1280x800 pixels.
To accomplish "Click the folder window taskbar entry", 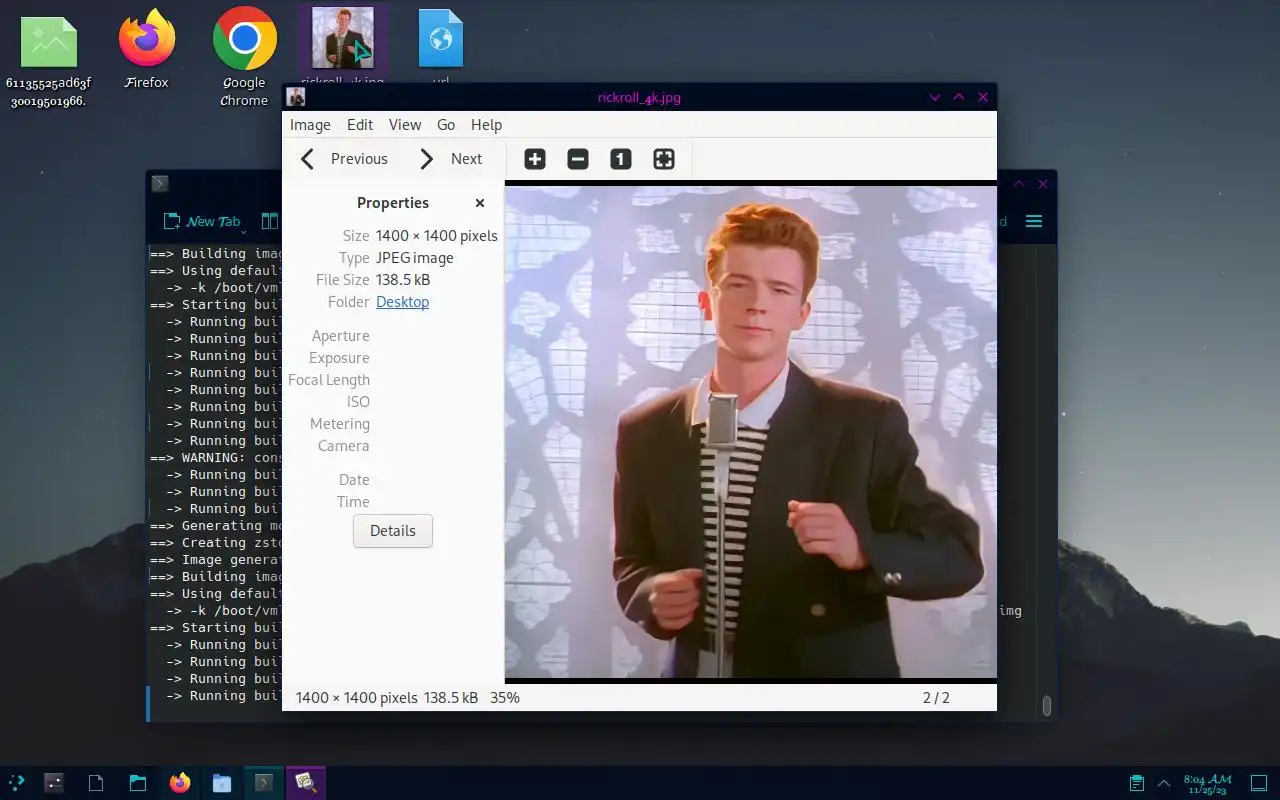I will [x=222, y=782].
